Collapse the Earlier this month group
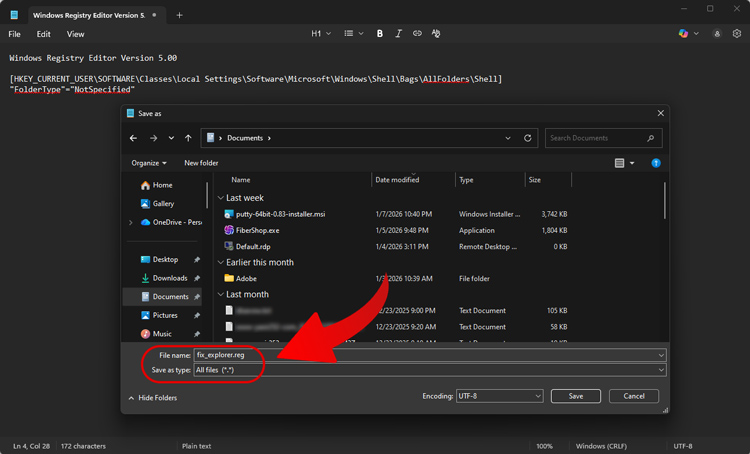This screenshot has width=750, height=454. 221,263
